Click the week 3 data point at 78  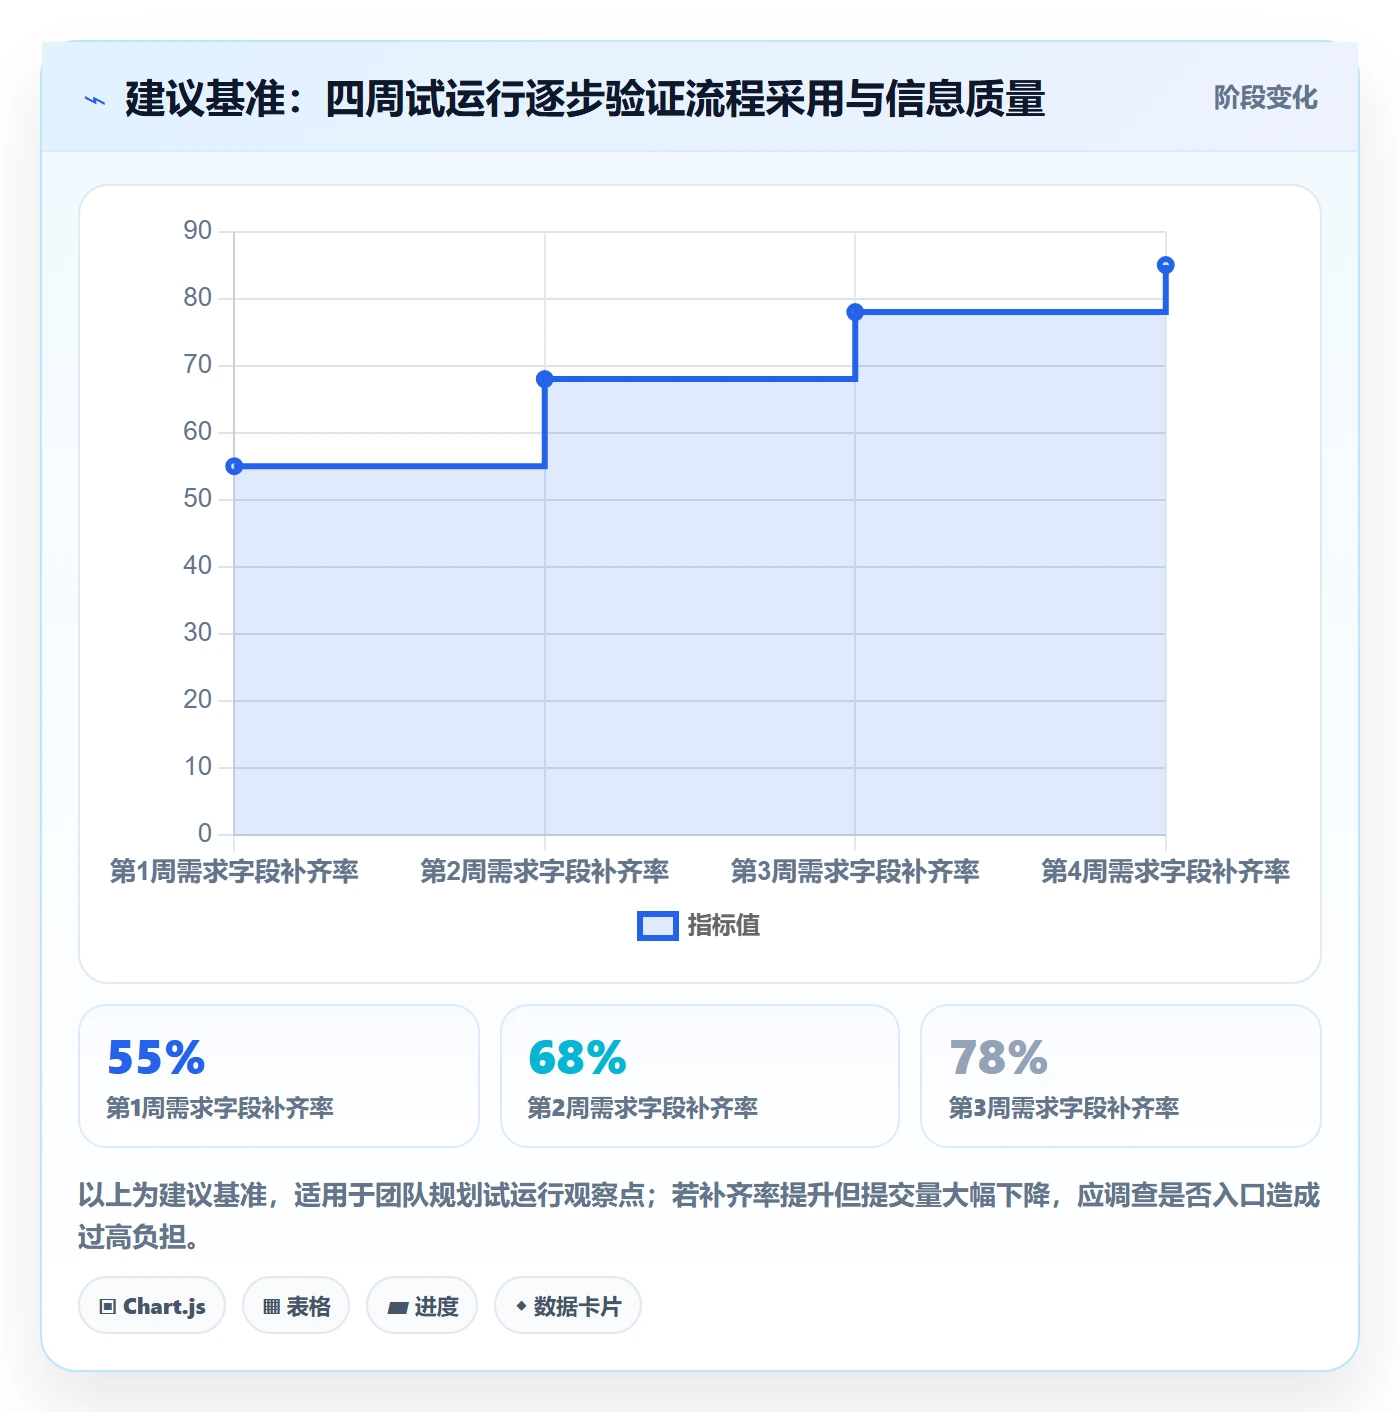pos(855,312)
